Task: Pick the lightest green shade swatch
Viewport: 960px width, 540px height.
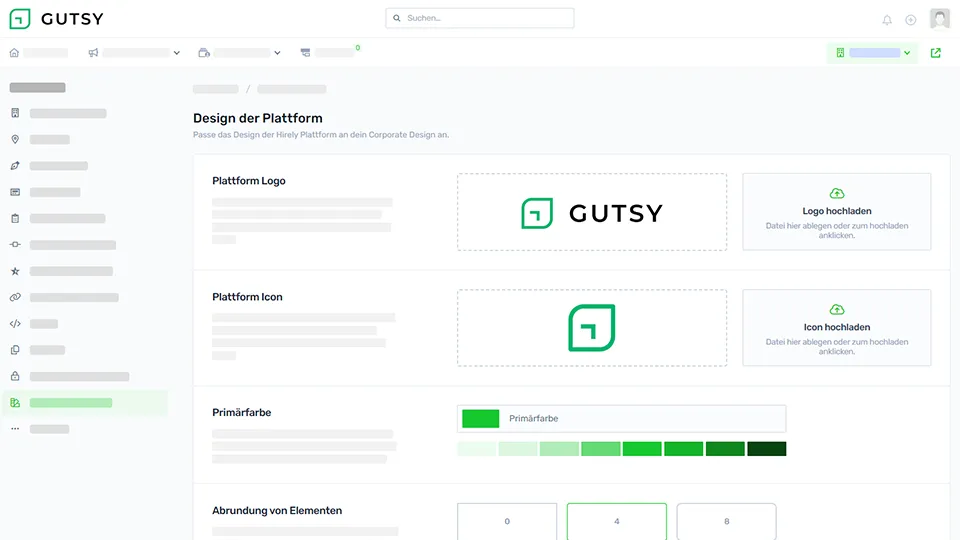Action: tap(477, 449)
